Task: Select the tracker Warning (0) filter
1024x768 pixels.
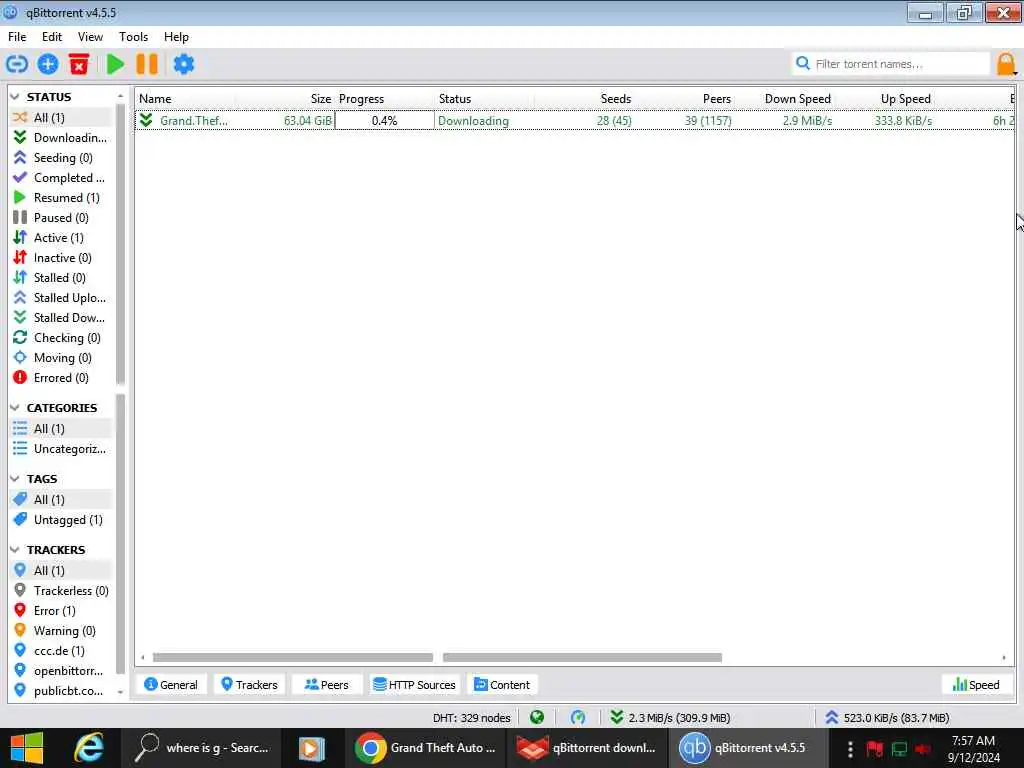Action: point(61,631)
